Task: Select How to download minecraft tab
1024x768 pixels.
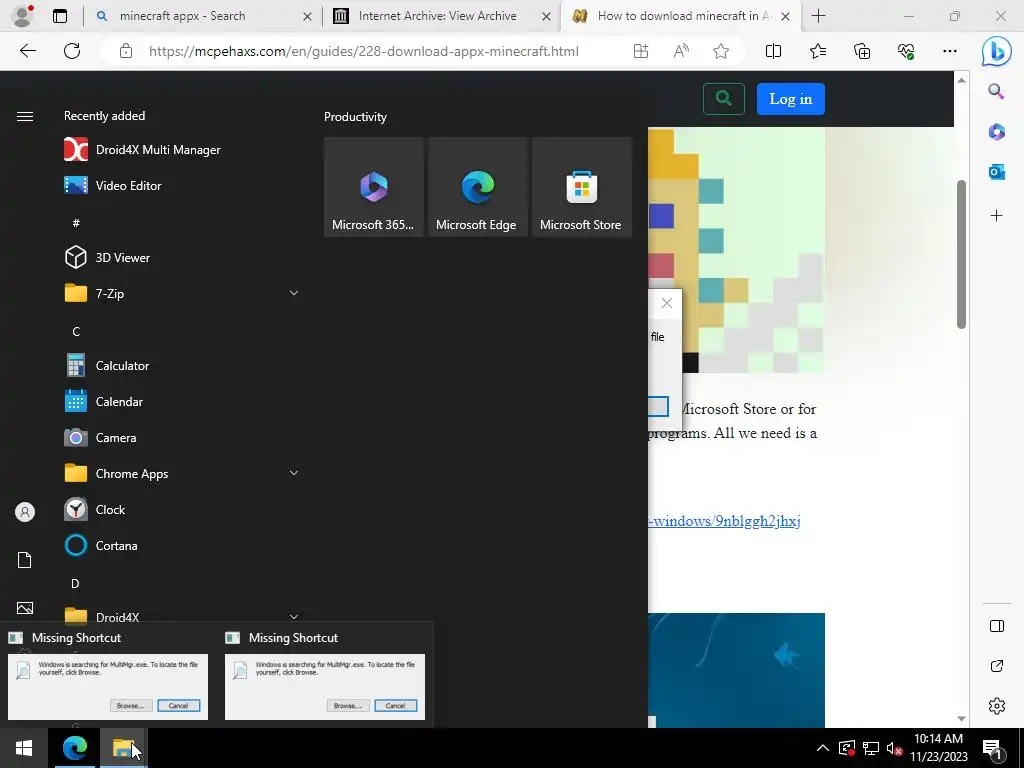Action: pos(681,16)
